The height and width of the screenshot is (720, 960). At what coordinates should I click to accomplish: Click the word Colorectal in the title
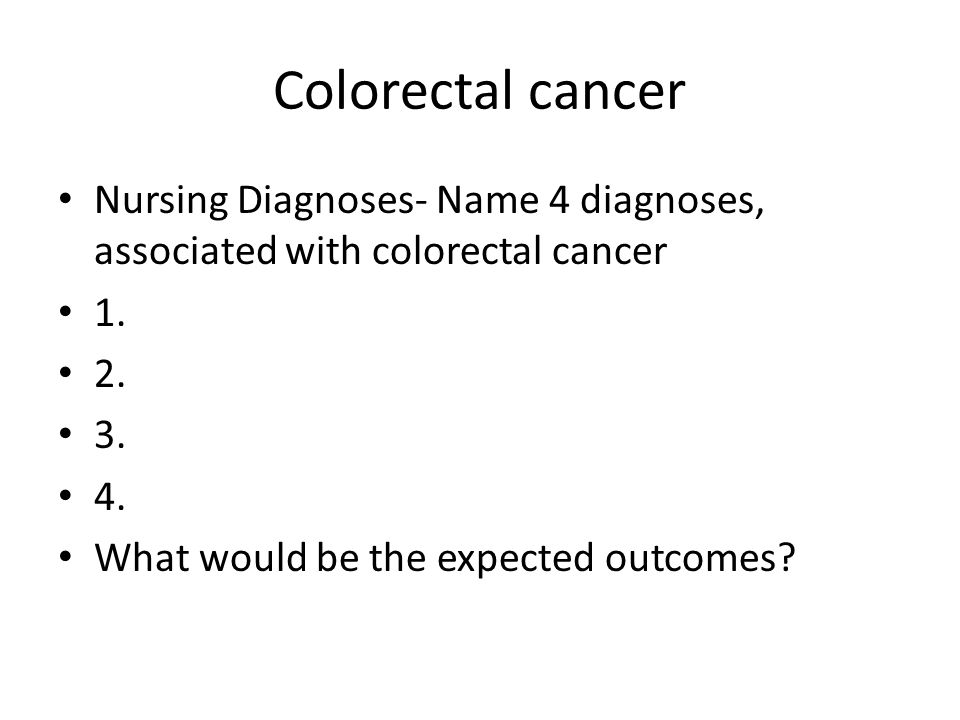(393, 91)
